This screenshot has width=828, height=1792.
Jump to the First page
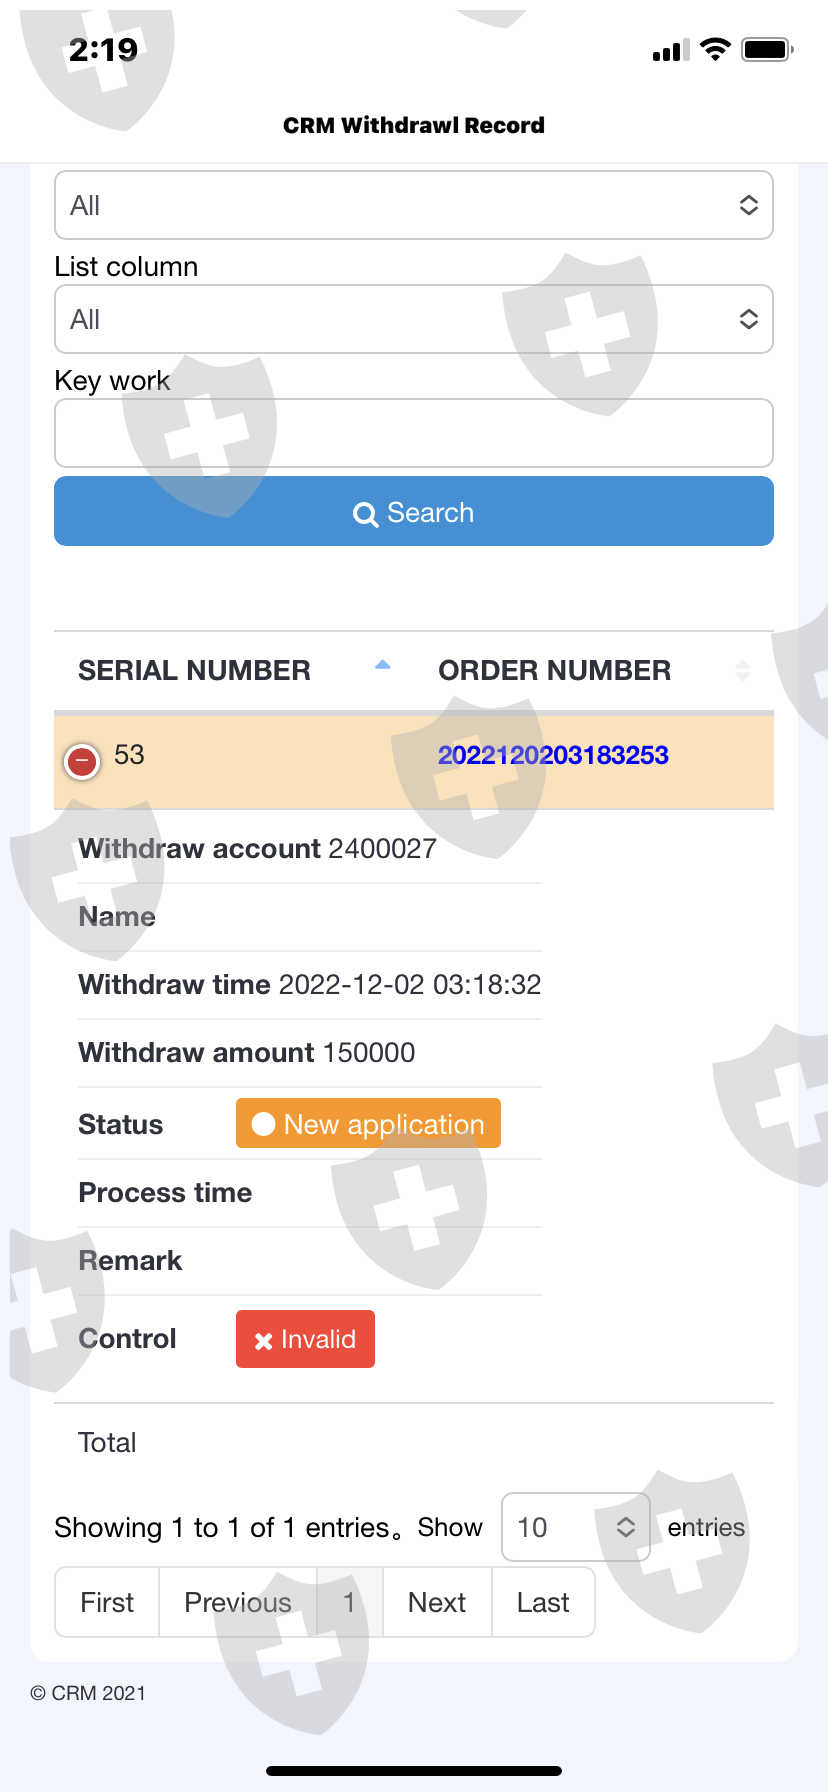(107, 1602)
